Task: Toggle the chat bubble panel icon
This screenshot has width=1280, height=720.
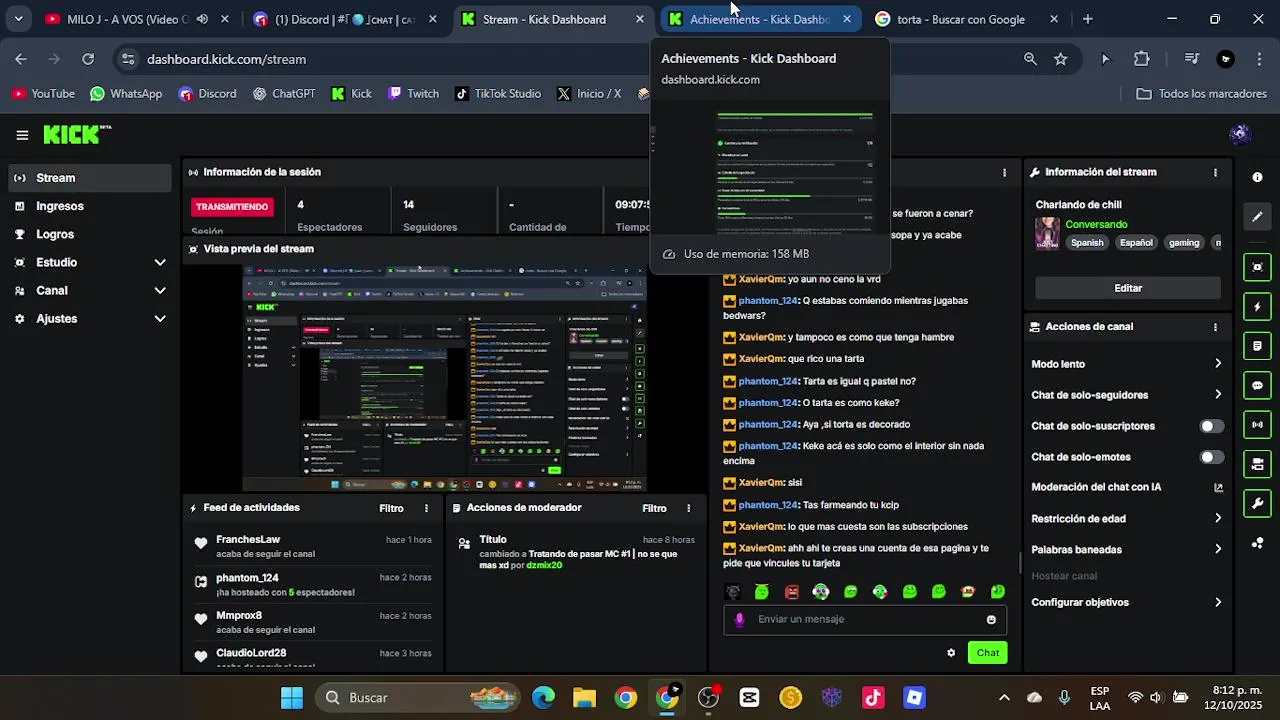Action: 1257,386
